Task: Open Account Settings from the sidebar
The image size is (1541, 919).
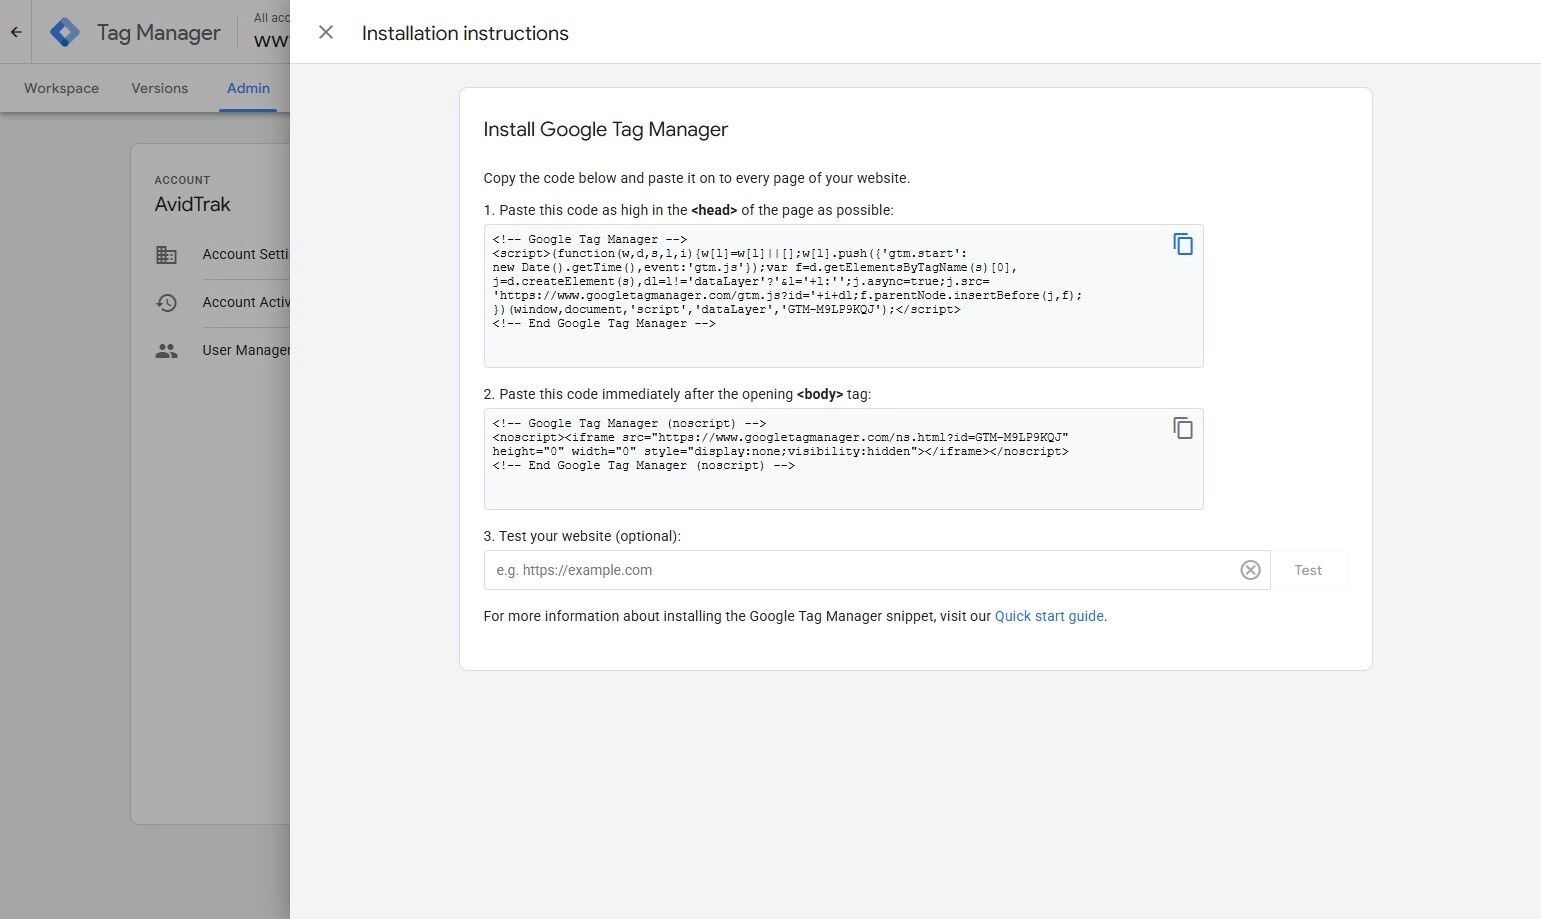Action: point(245,254)
